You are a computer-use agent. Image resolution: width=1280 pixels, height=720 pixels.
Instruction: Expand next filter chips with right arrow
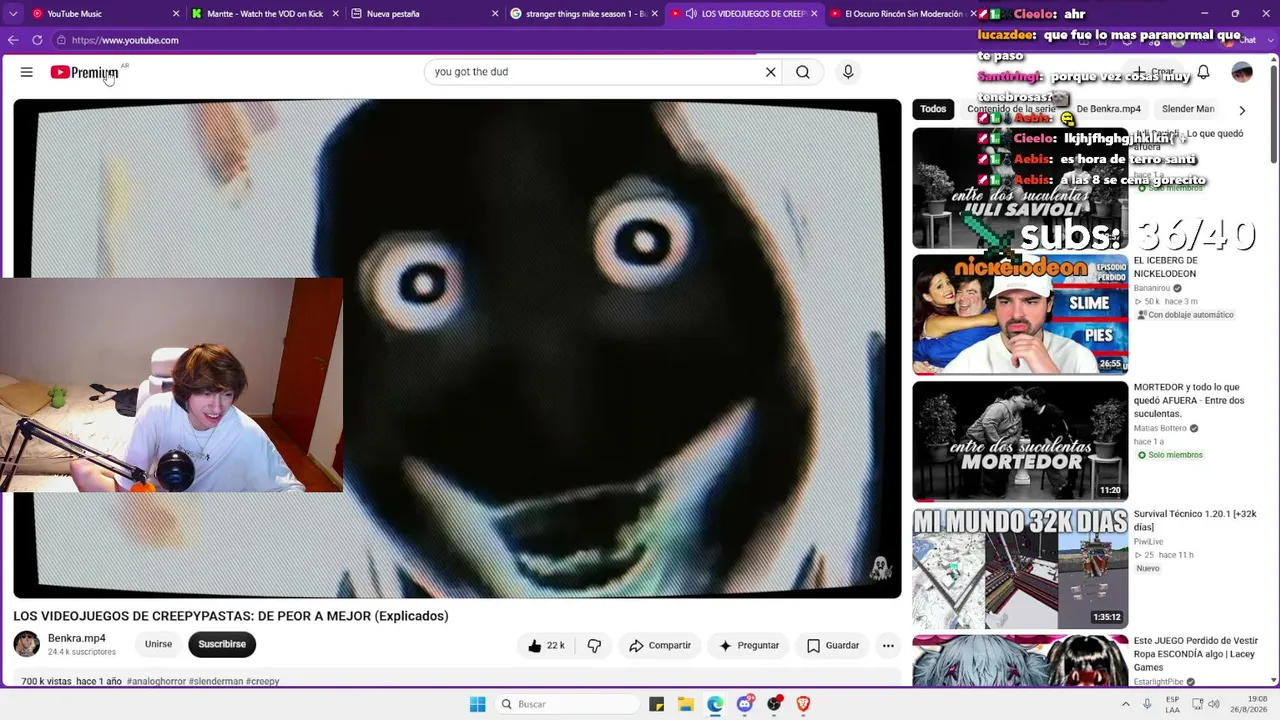[1242, 110]
